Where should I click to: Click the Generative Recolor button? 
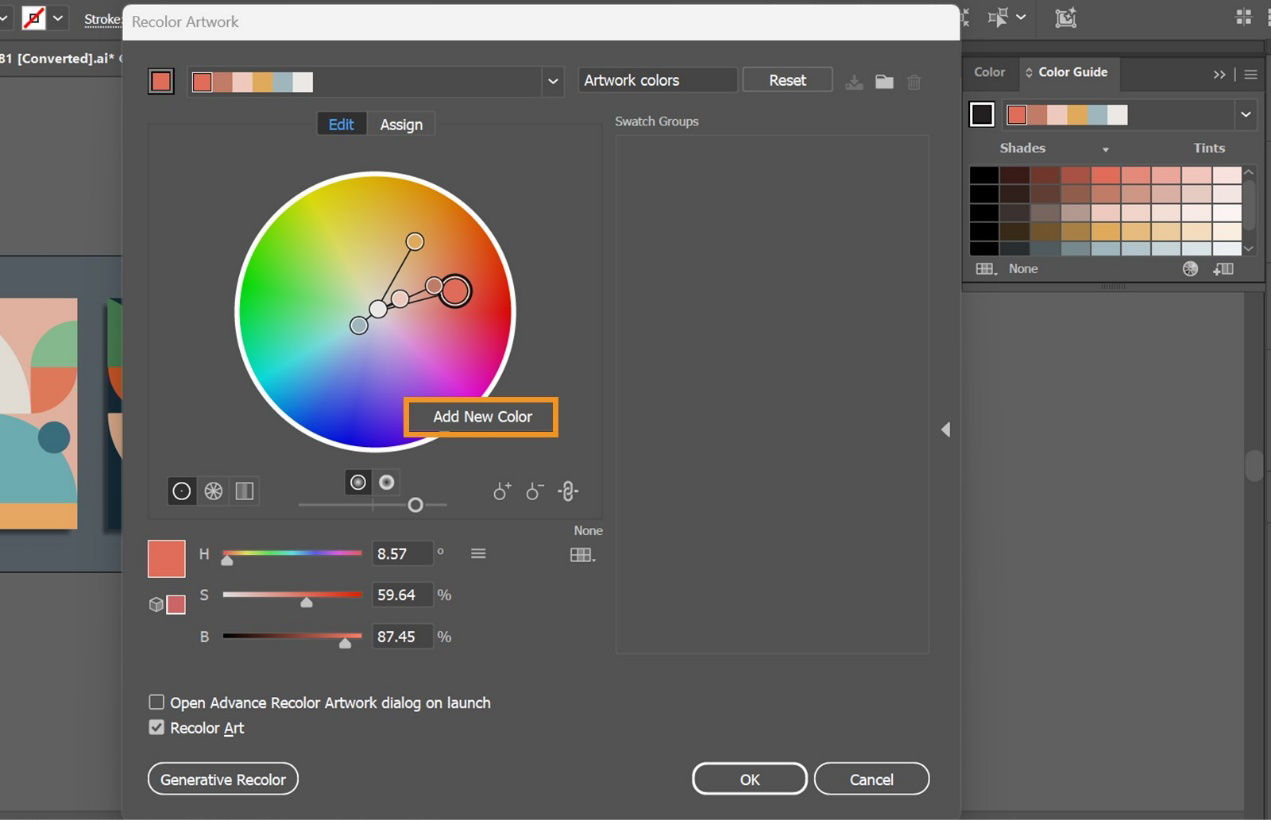[222, 778]
